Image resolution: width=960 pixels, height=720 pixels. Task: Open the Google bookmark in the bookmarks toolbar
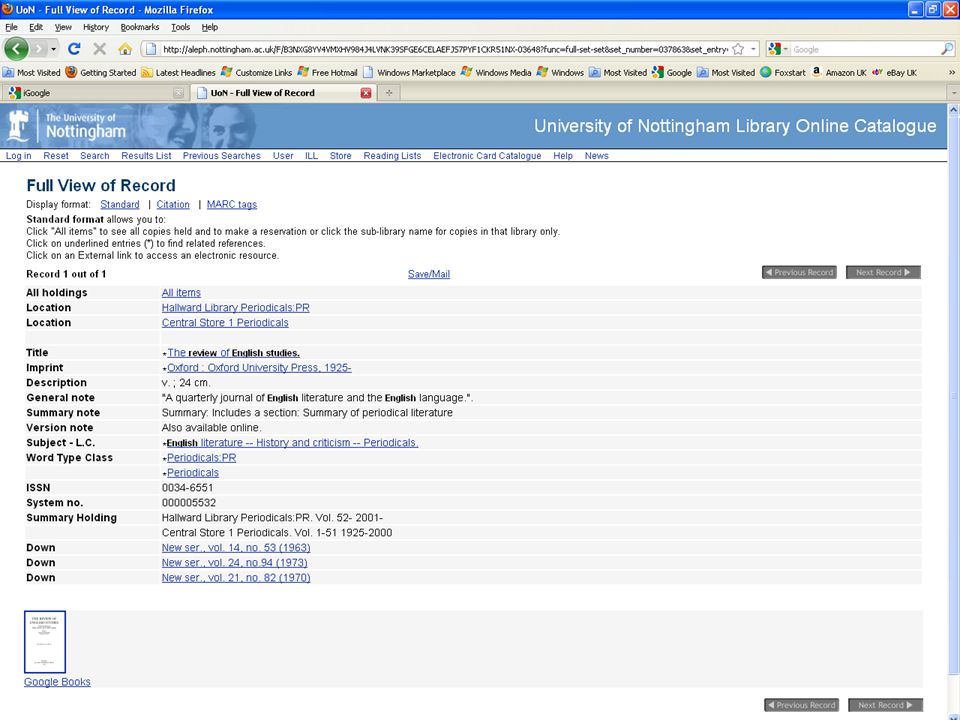pos(672,72)
